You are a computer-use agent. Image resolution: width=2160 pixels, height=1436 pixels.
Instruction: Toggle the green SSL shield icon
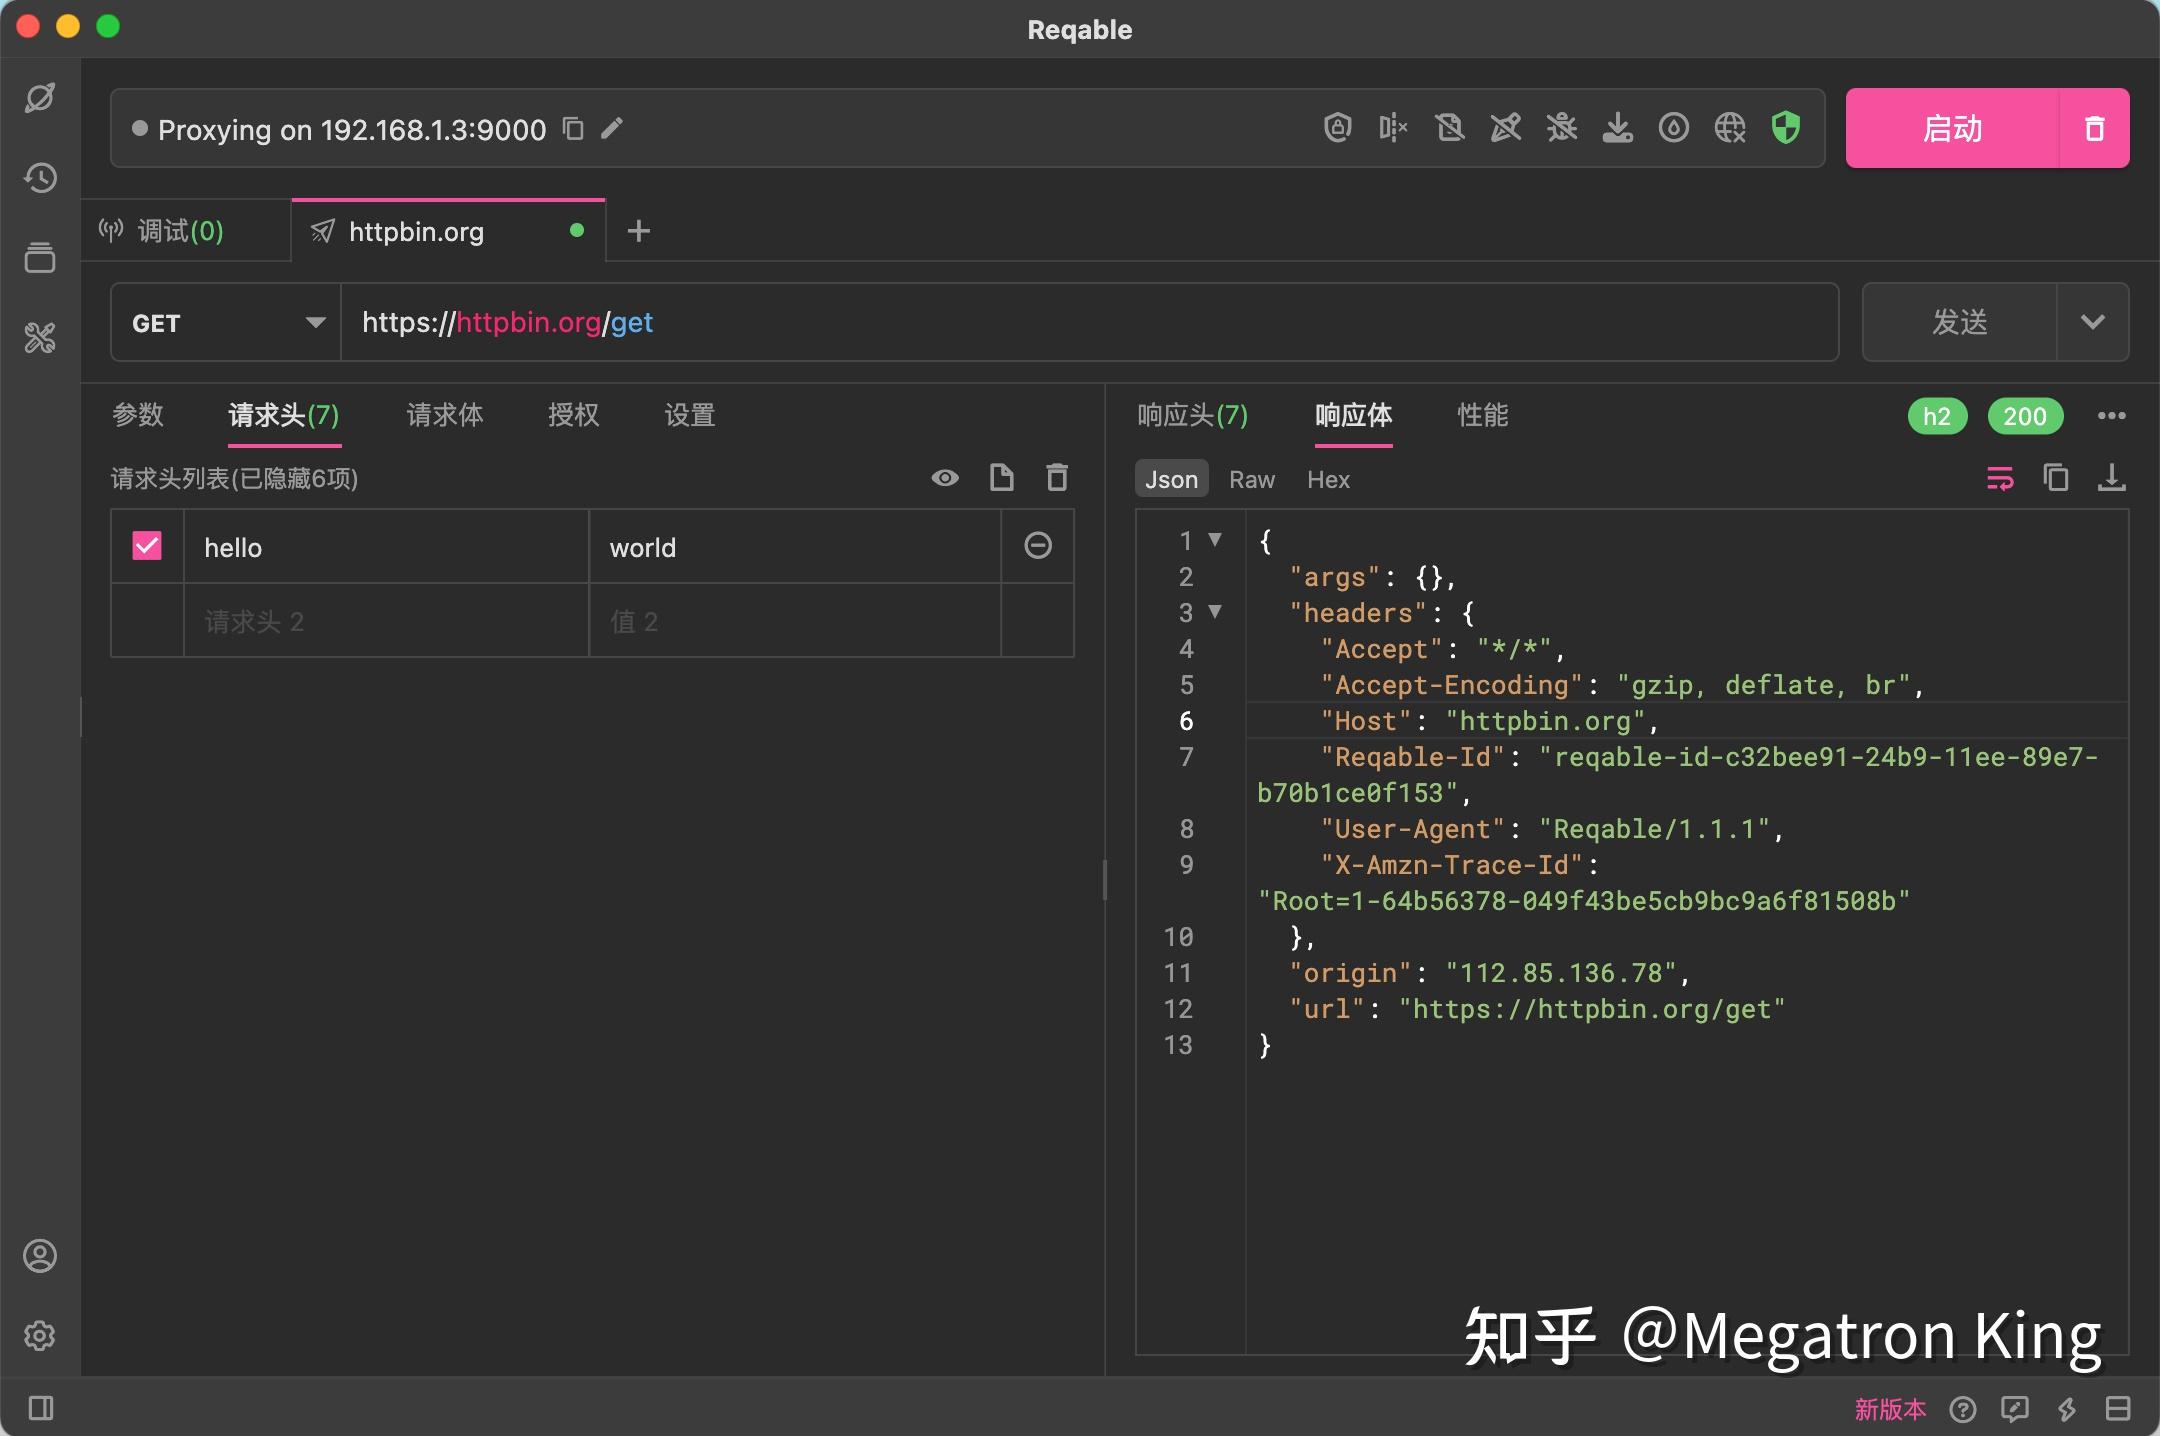(x=1785, y=128)
